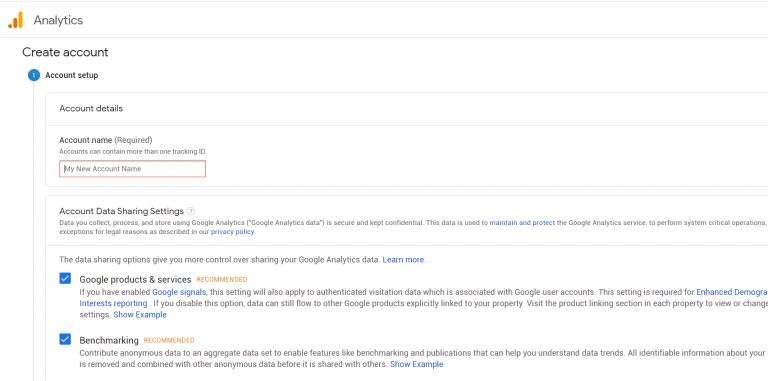Uncheck Google products & services checkbox
This screenshot has width=768, height=381.
click(x=65, y=279)
